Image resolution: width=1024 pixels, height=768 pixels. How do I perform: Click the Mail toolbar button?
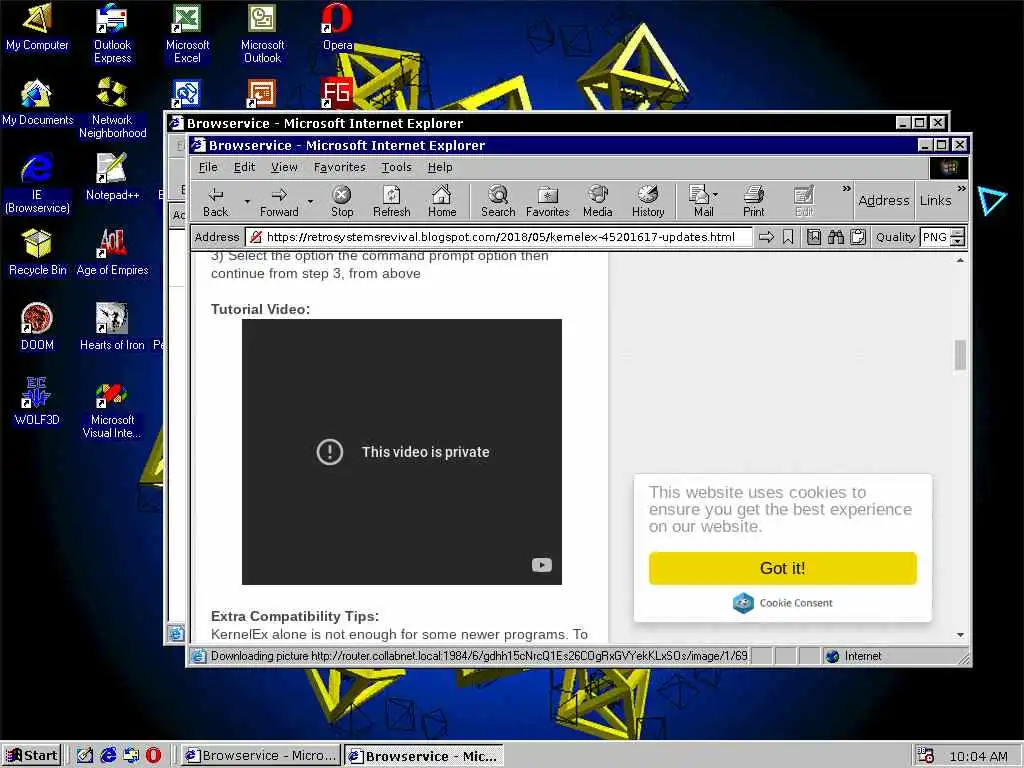pos(699,201)
